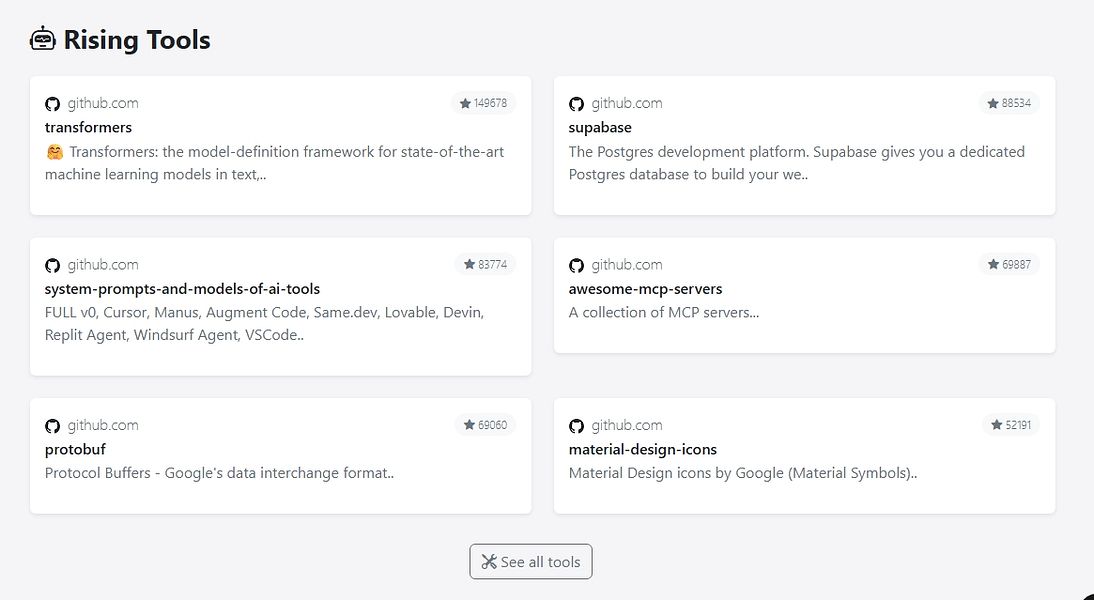
Task: Click the 69887 star badge on awesome-mcp-servers
Action: (1008, 264)
